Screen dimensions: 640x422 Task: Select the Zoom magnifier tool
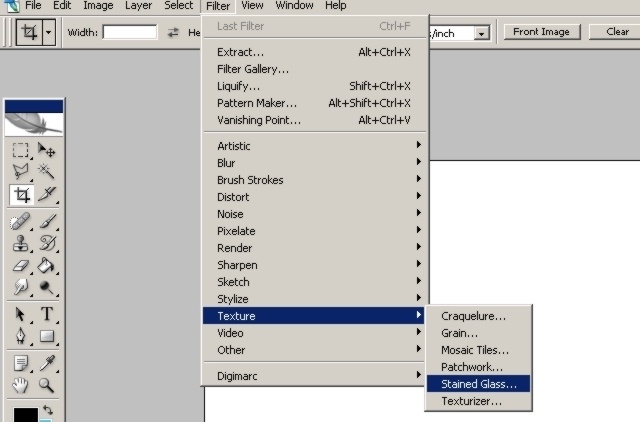click(x=47, y=385)
